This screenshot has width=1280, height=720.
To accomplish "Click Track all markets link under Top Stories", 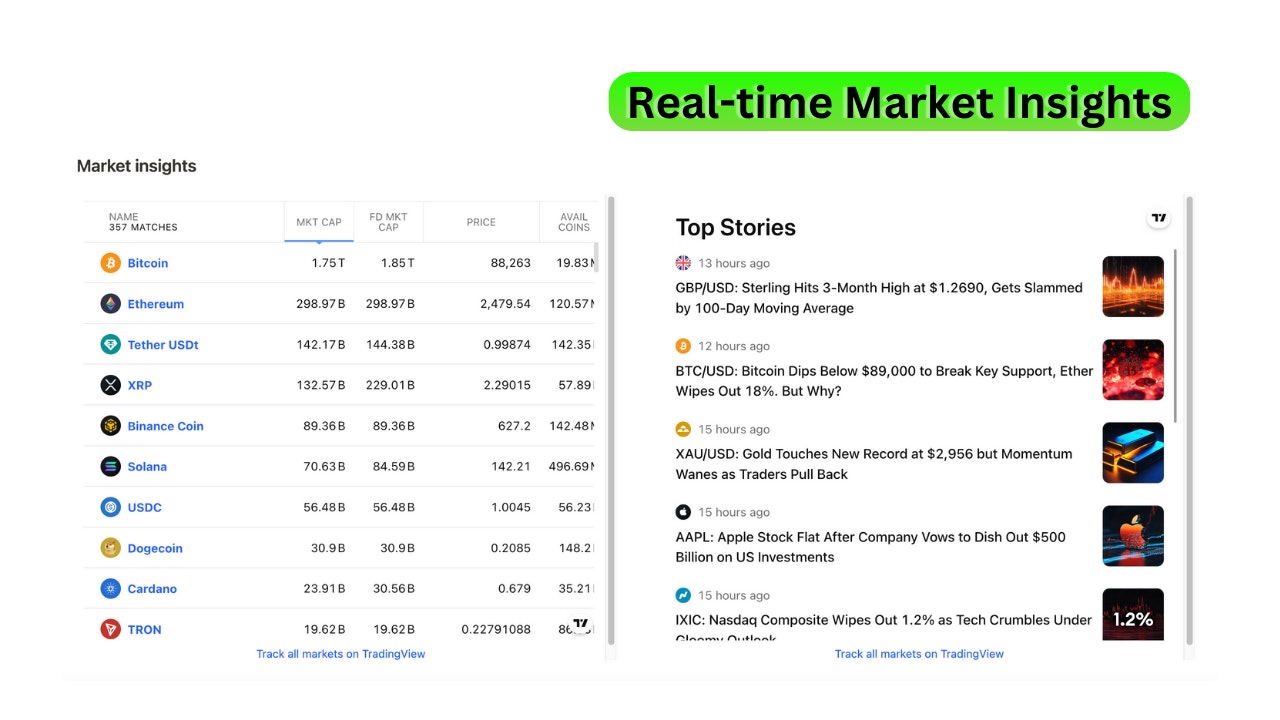I will pyautogui.click(x=919, y=654).
